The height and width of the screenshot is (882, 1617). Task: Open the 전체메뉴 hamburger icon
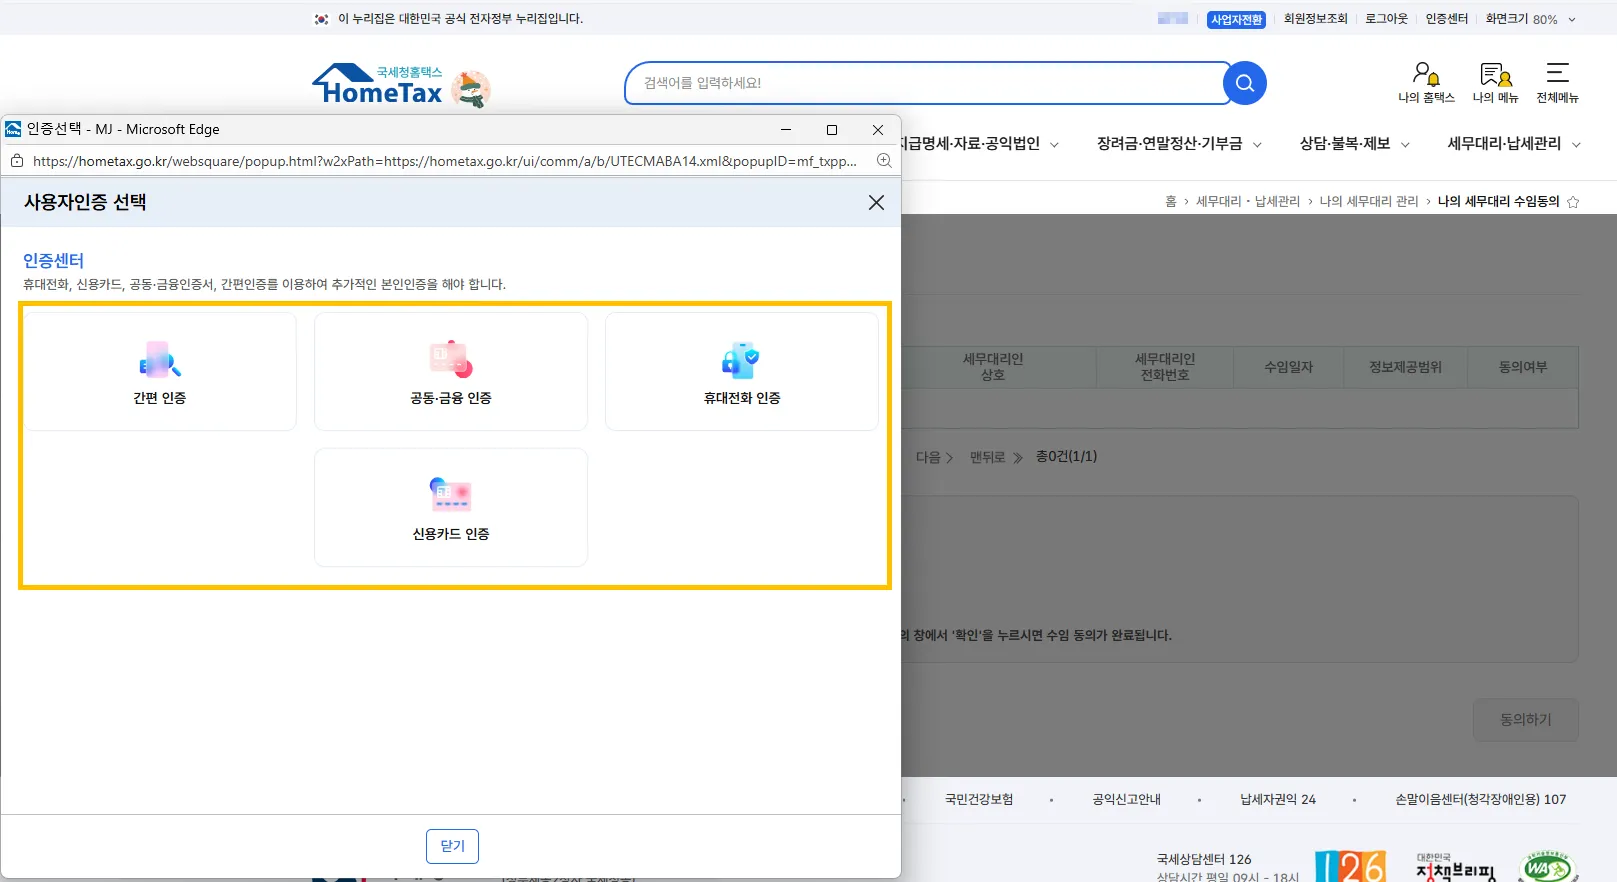coord(1557,82)
